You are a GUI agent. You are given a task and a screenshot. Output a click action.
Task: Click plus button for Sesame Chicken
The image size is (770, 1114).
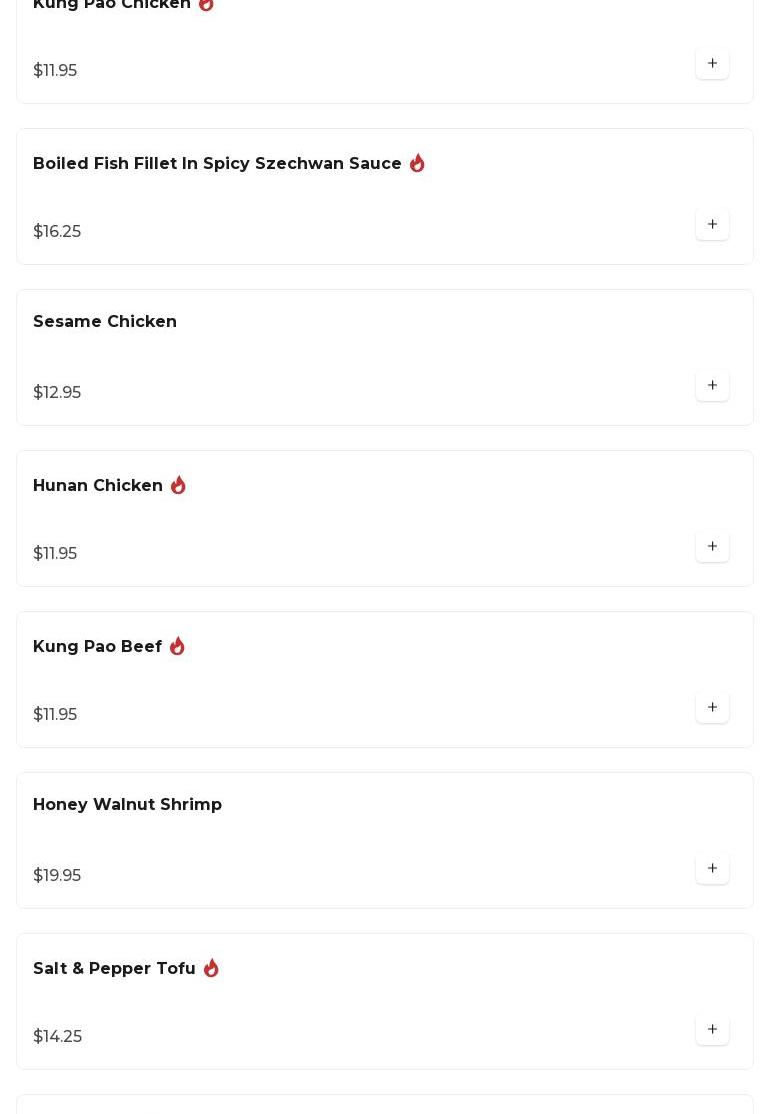coord(712,386)
